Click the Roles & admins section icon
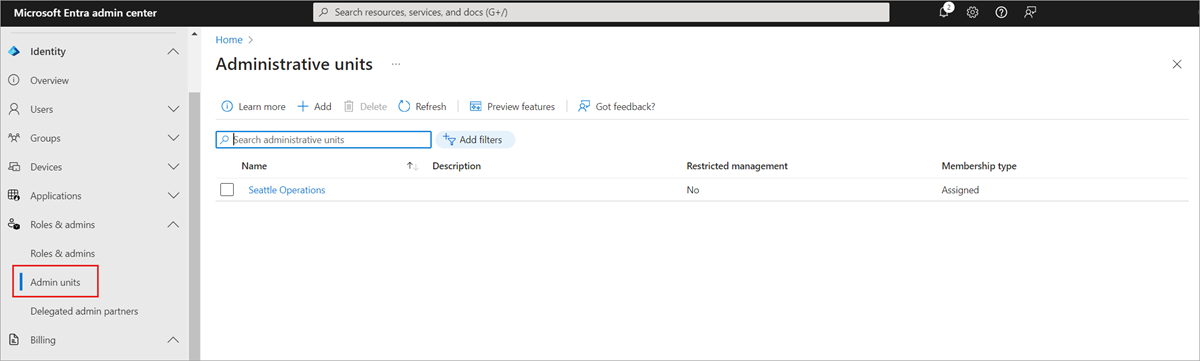This screenshot has height=361, width=1200. pos(14,225)
